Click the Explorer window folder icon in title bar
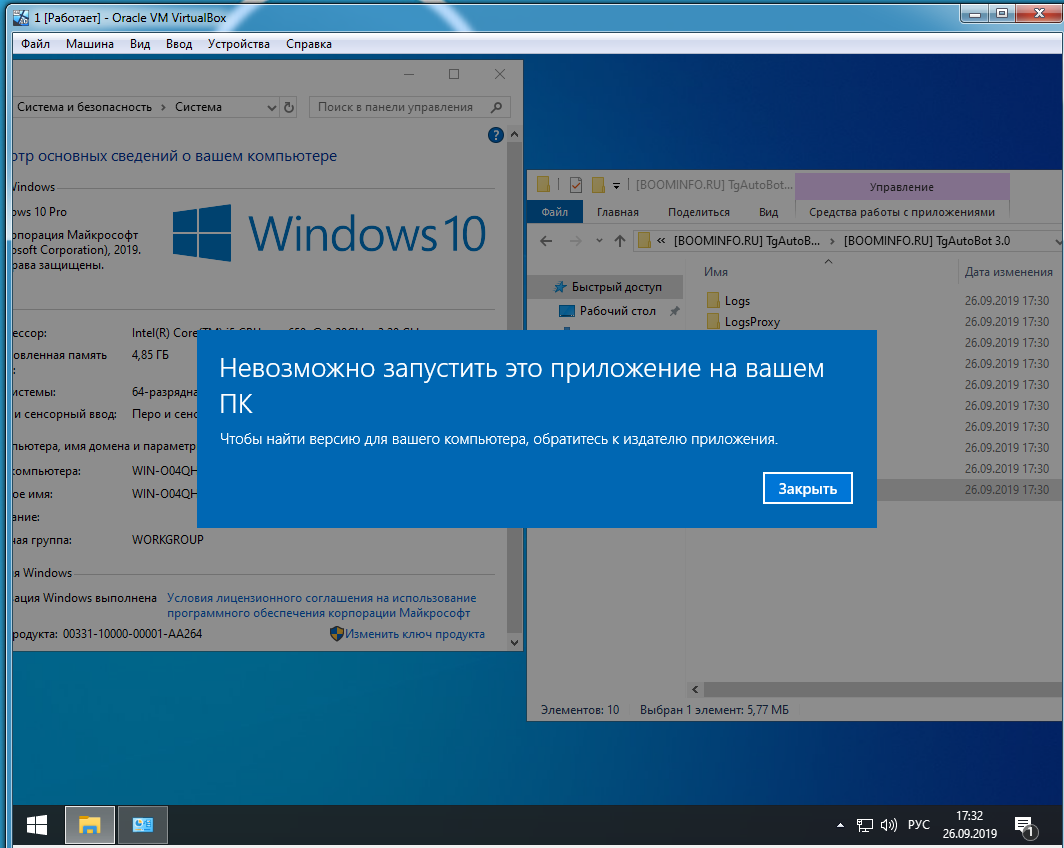The width and height of the screenshot is (1064, 848). tap(544, 184)
